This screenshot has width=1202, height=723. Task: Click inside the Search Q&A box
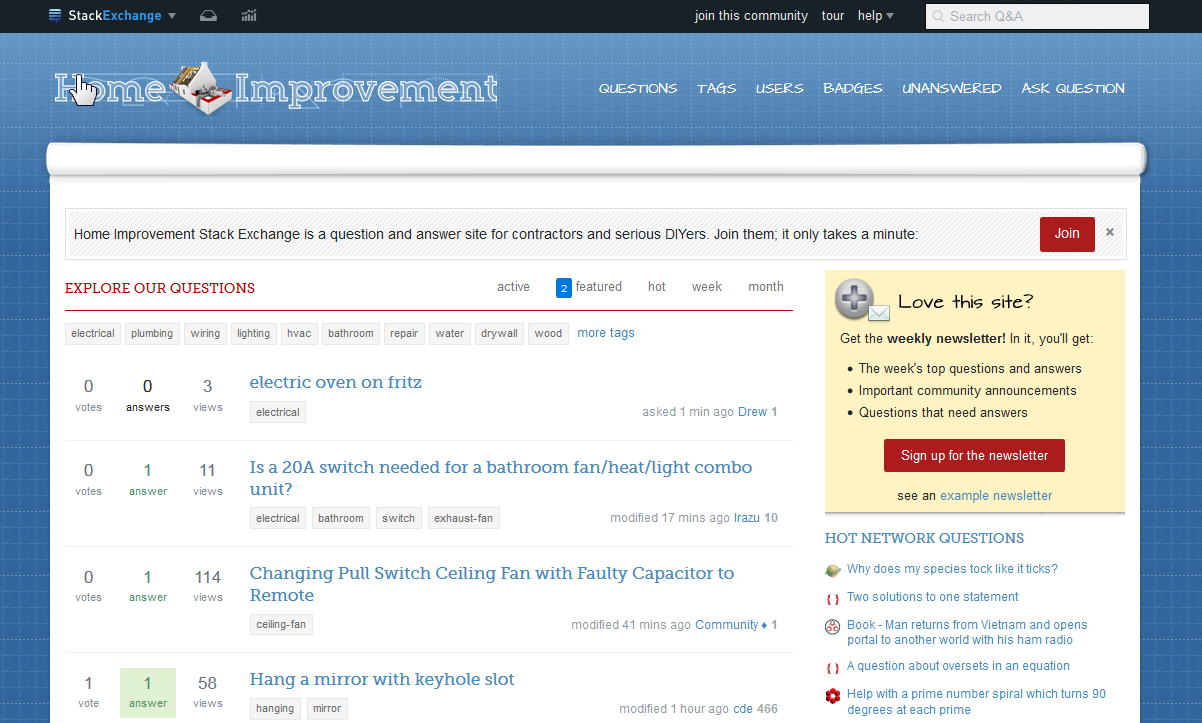pyautogui.click(x=1037, y=16)
